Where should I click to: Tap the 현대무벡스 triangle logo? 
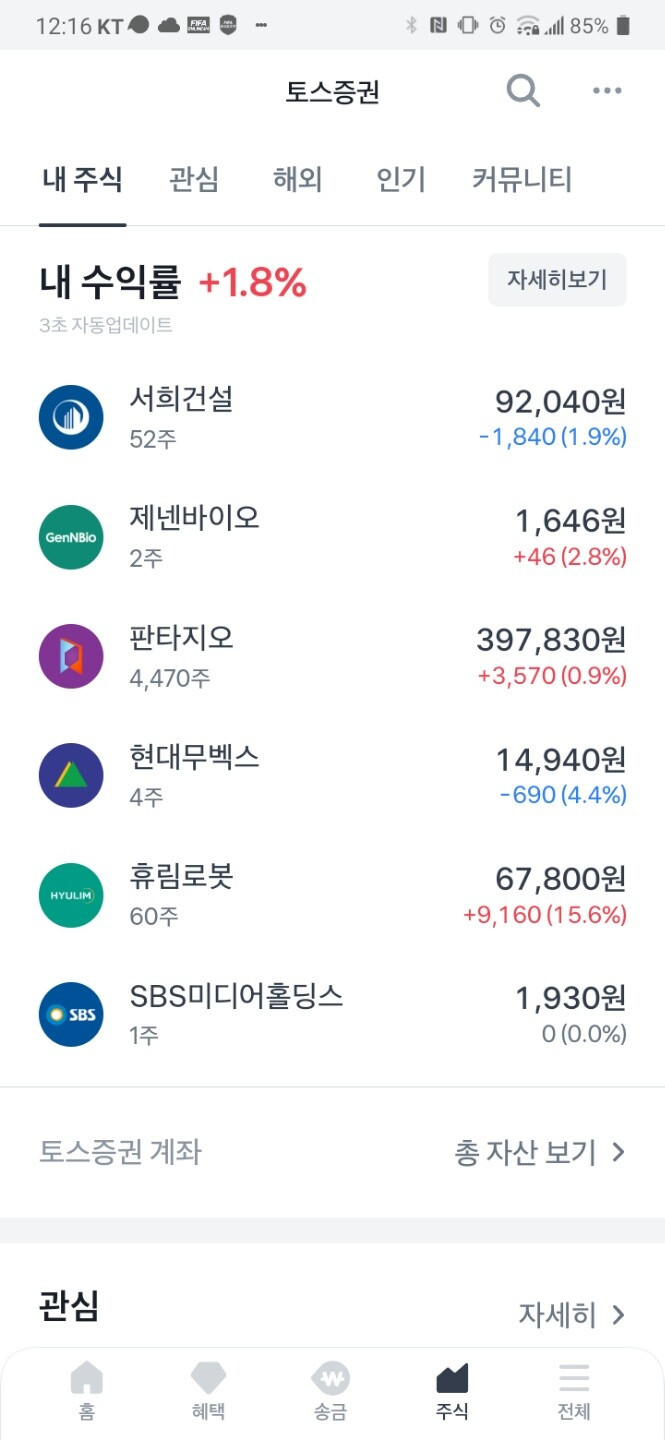[x=71, y=775]
